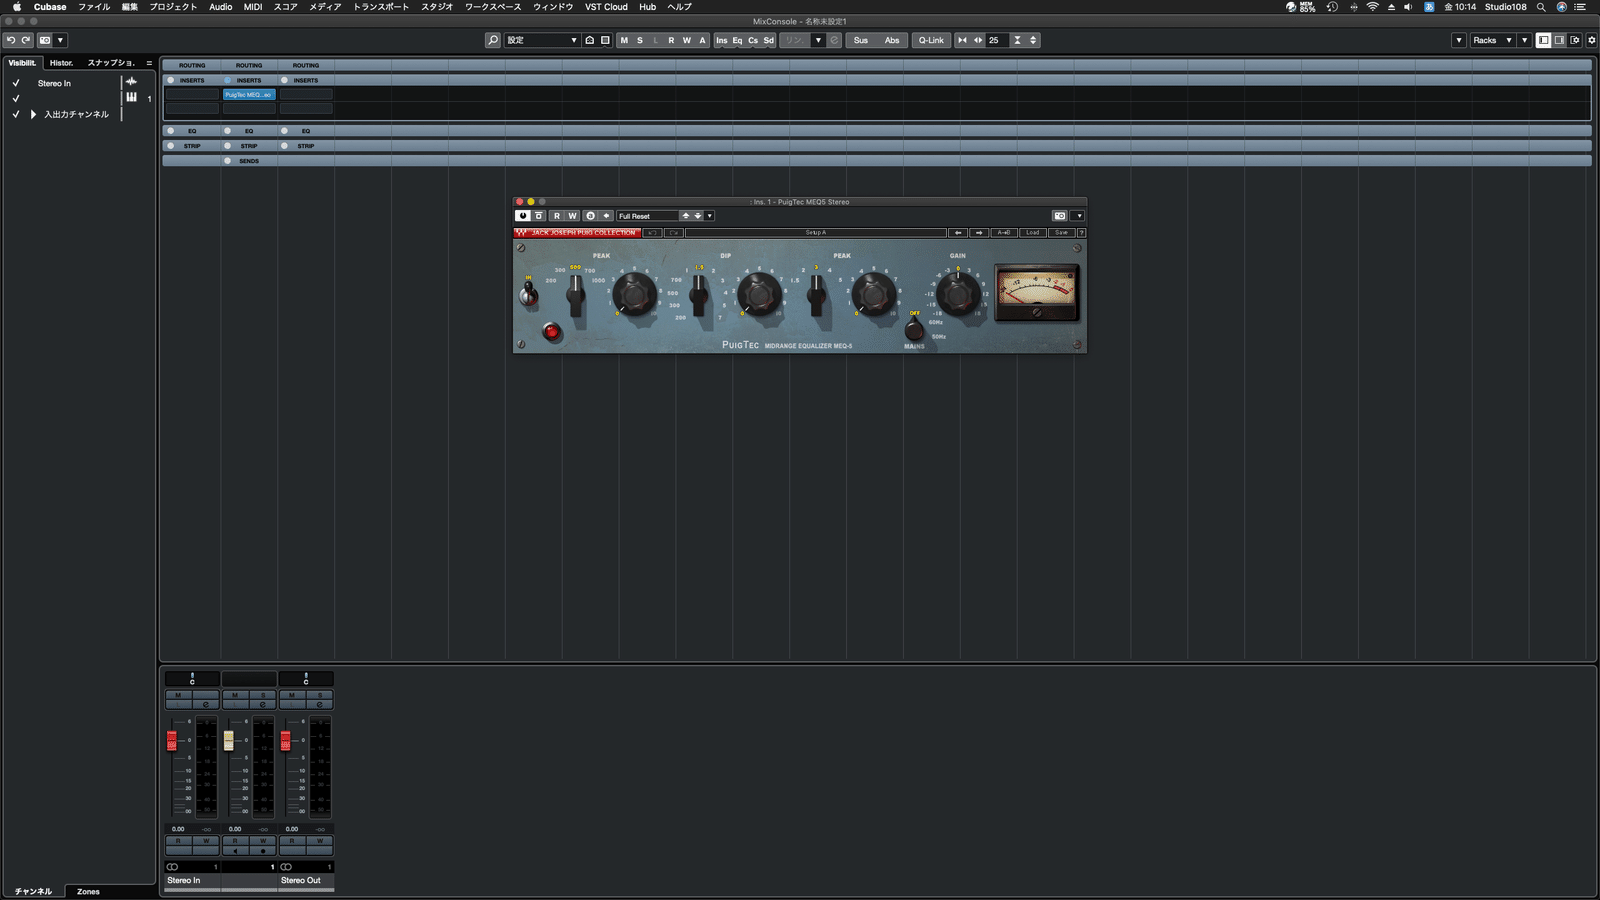Open the dropdown arrow beside plugin snapshot icon

click(x=1079, y=215)
